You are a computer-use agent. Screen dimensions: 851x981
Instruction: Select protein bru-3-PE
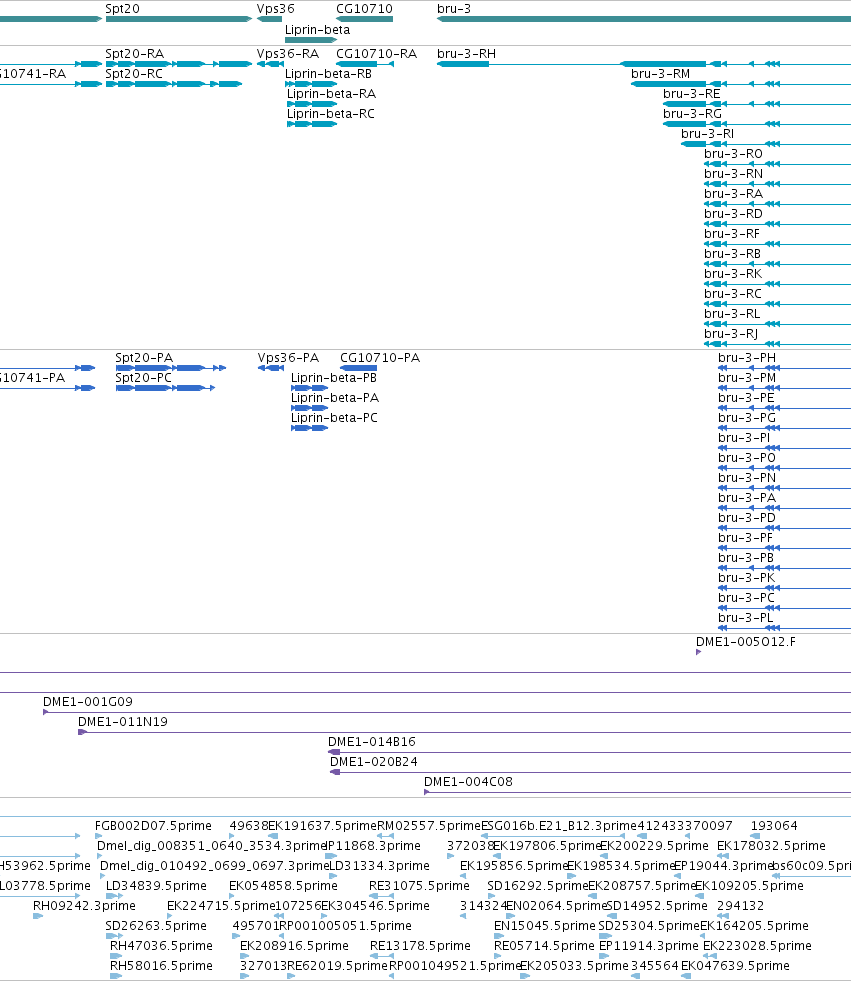[x=746, y=398]
